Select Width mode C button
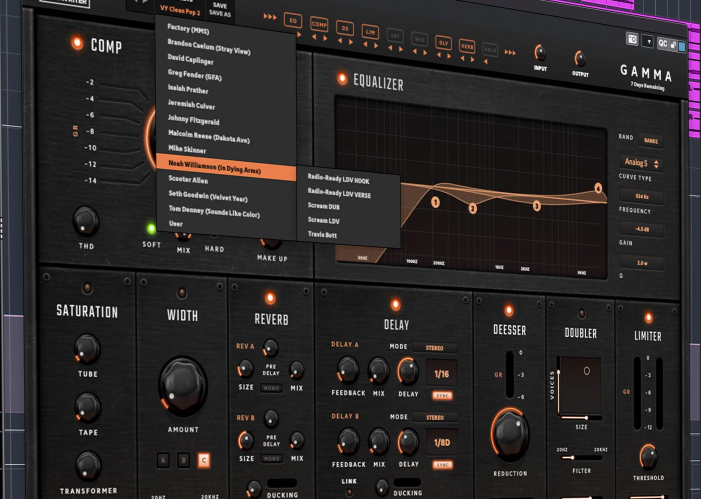 (x=204, y=461)
